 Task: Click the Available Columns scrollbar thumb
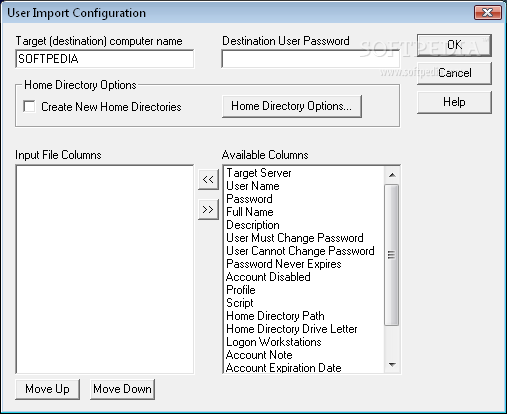click(392, 255)
